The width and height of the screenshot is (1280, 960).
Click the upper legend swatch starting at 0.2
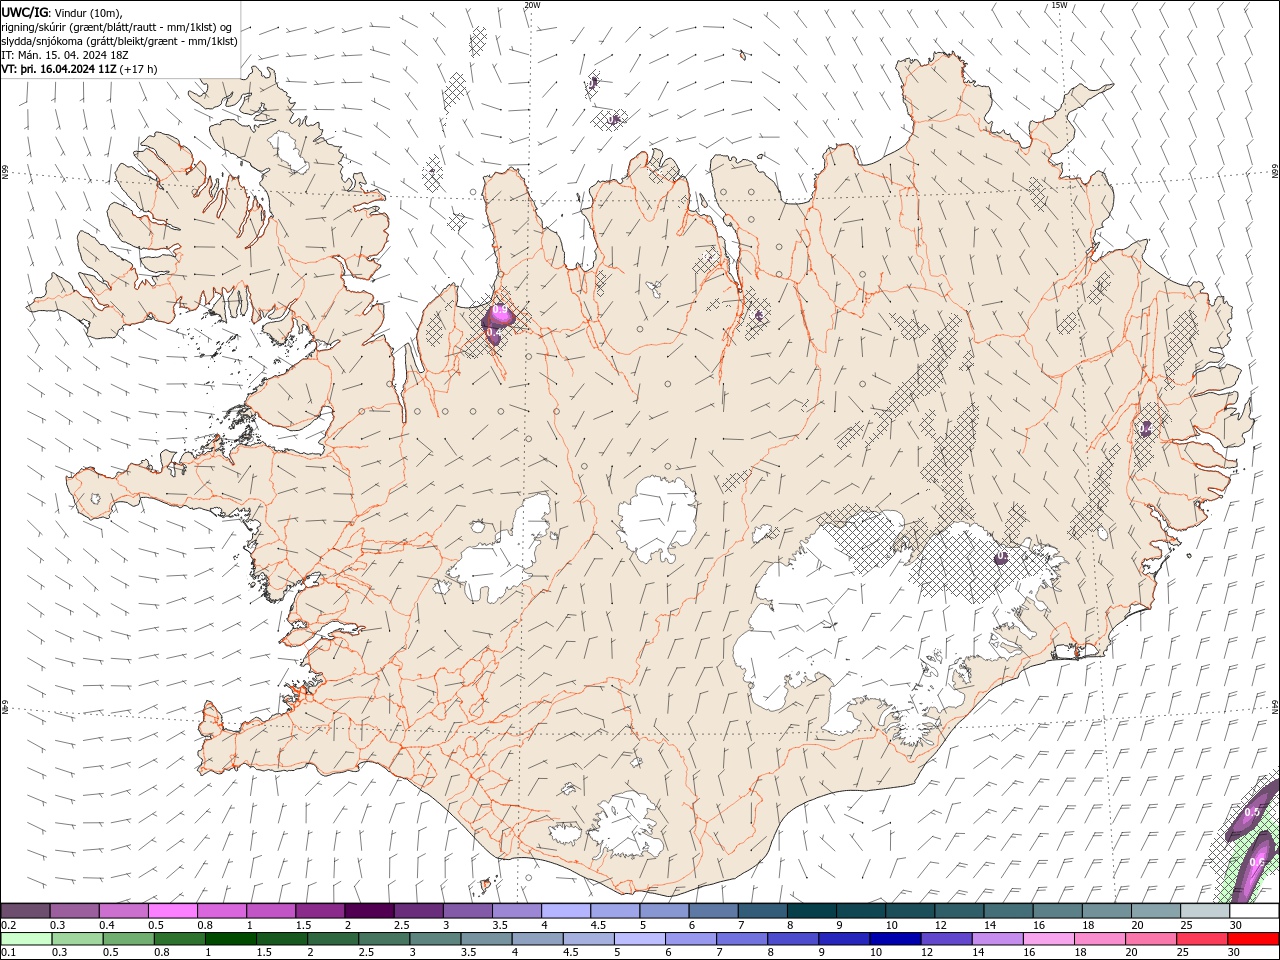point(25,910)
